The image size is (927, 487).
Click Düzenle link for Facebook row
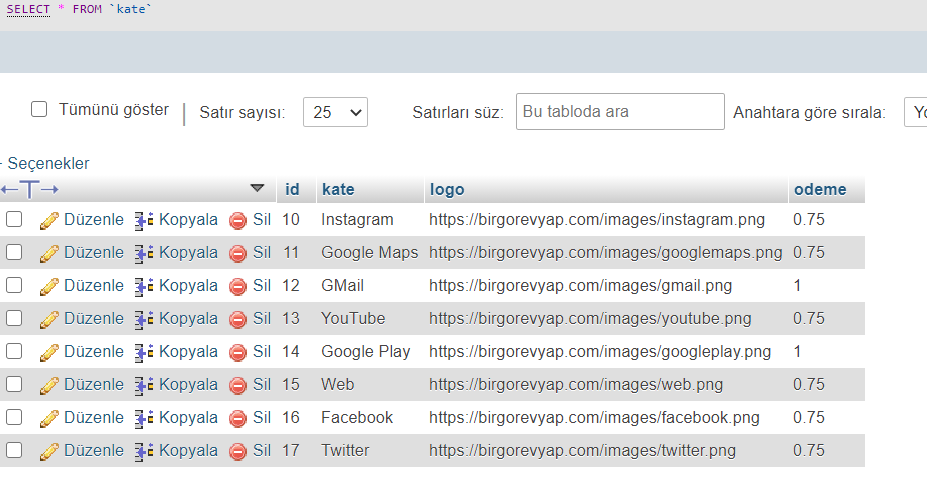tap(94, 418)
